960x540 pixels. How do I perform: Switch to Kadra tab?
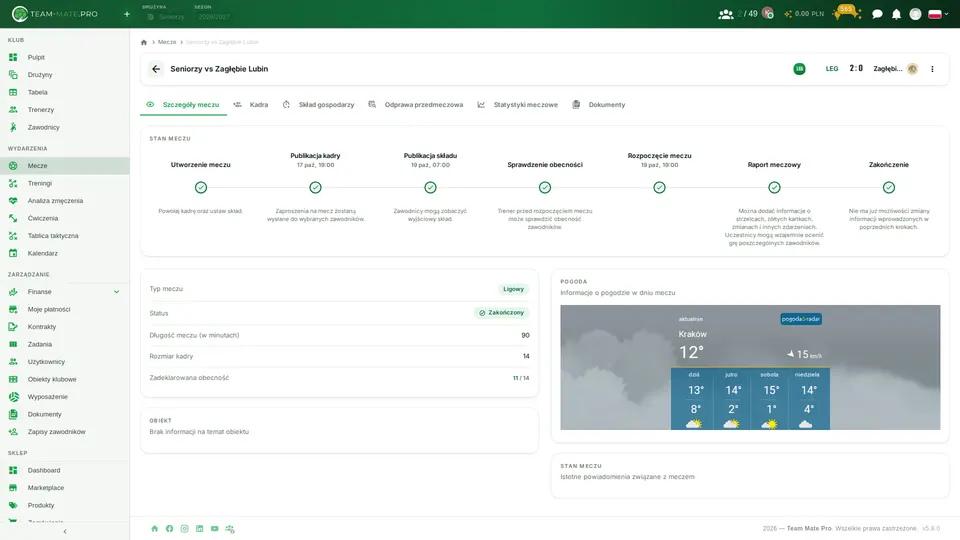click(x=251, y=105)
